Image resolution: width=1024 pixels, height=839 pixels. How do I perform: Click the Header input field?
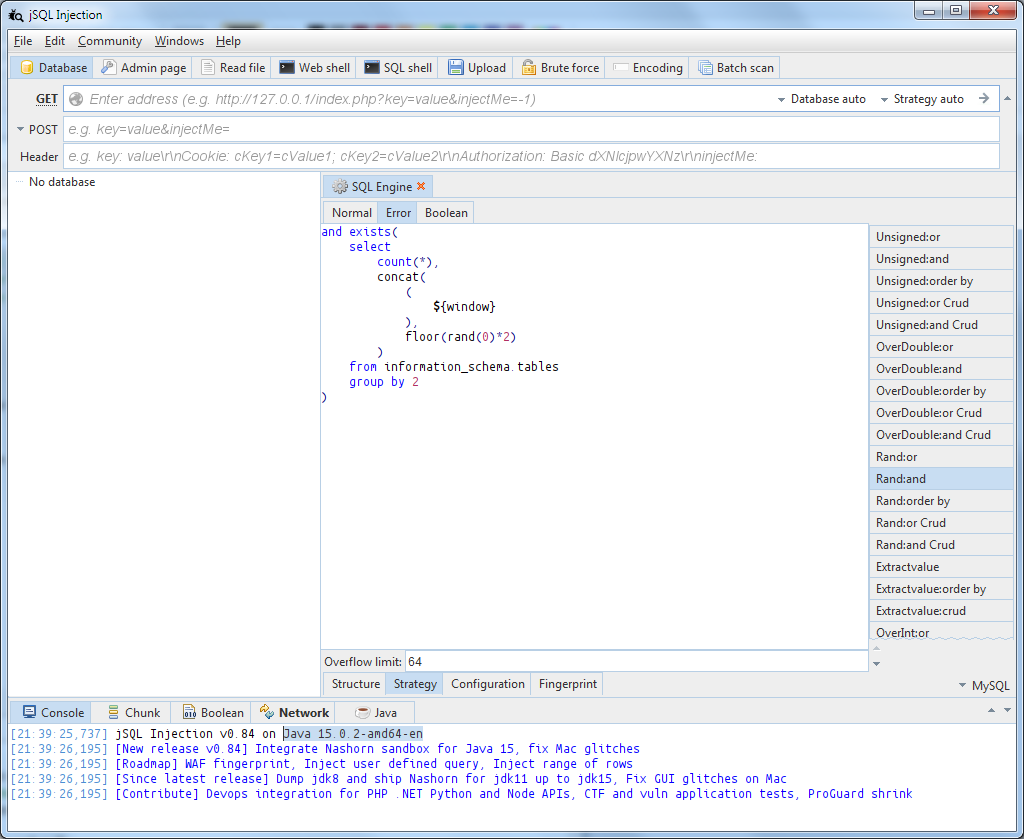(531, 157)
